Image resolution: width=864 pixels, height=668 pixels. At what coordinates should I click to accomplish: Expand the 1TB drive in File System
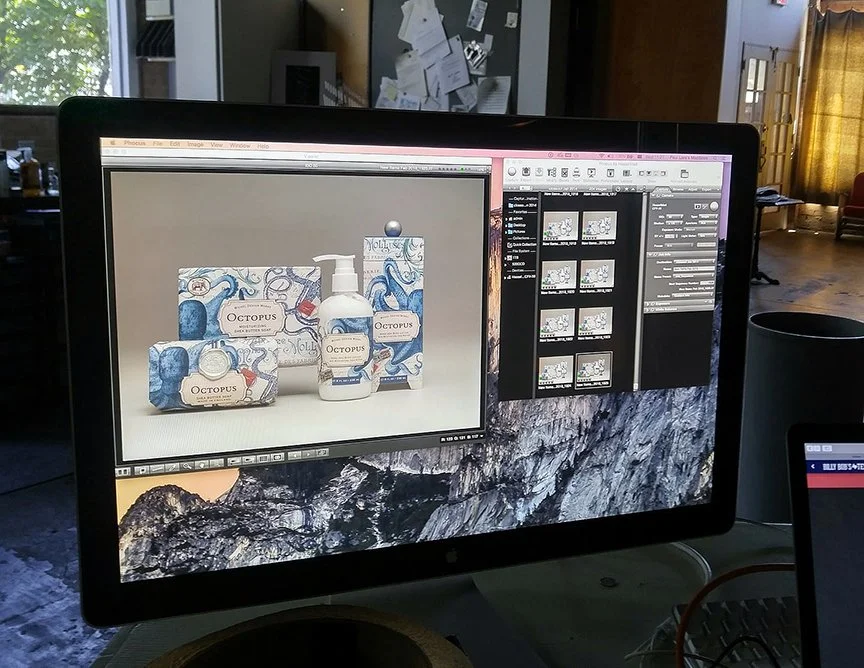505,258
